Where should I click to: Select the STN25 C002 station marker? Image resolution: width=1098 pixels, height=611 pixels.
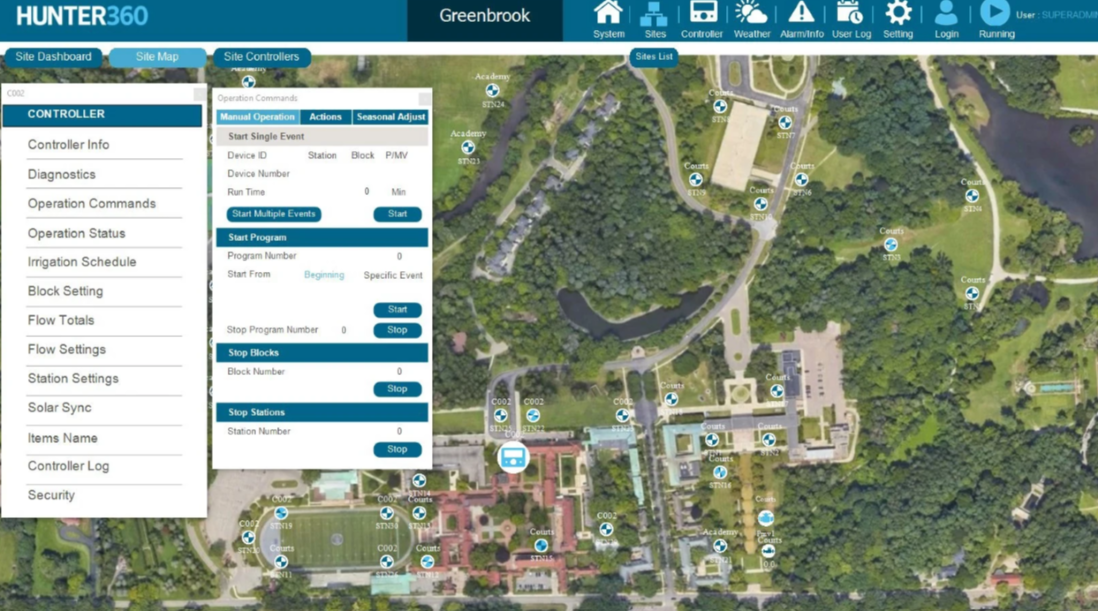[x=500, y=416]
